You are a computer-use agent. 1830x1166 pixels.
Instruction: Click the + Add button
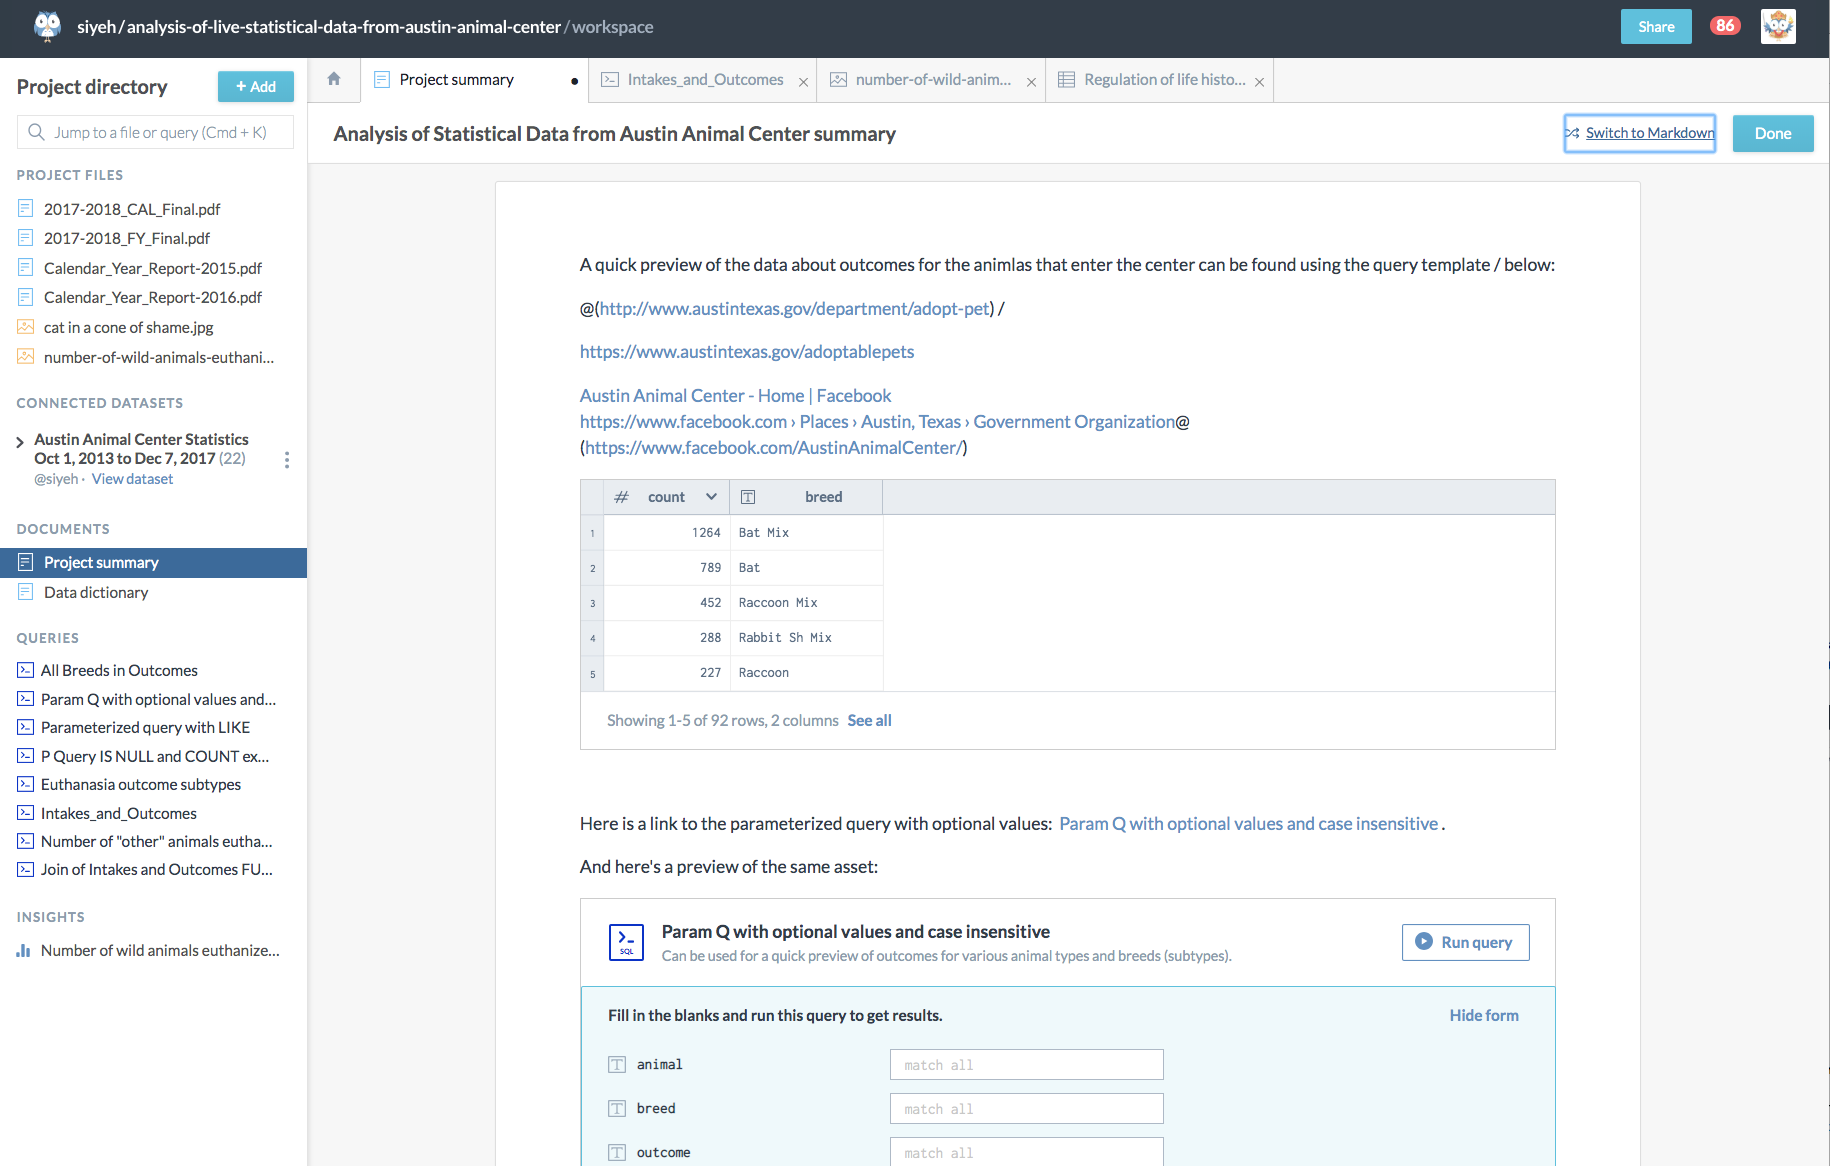pyautogui.click(x=256, y=87)
